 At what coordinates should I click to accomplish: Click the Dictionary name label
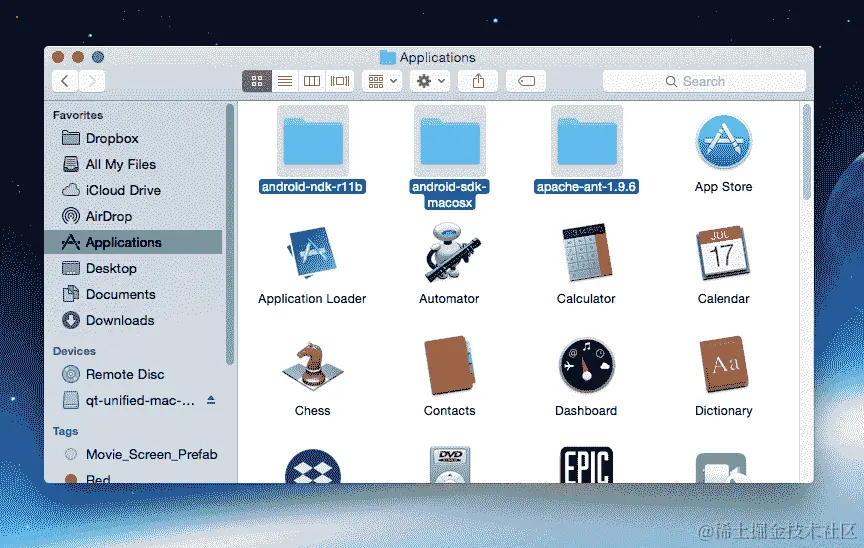pos(723,410)
